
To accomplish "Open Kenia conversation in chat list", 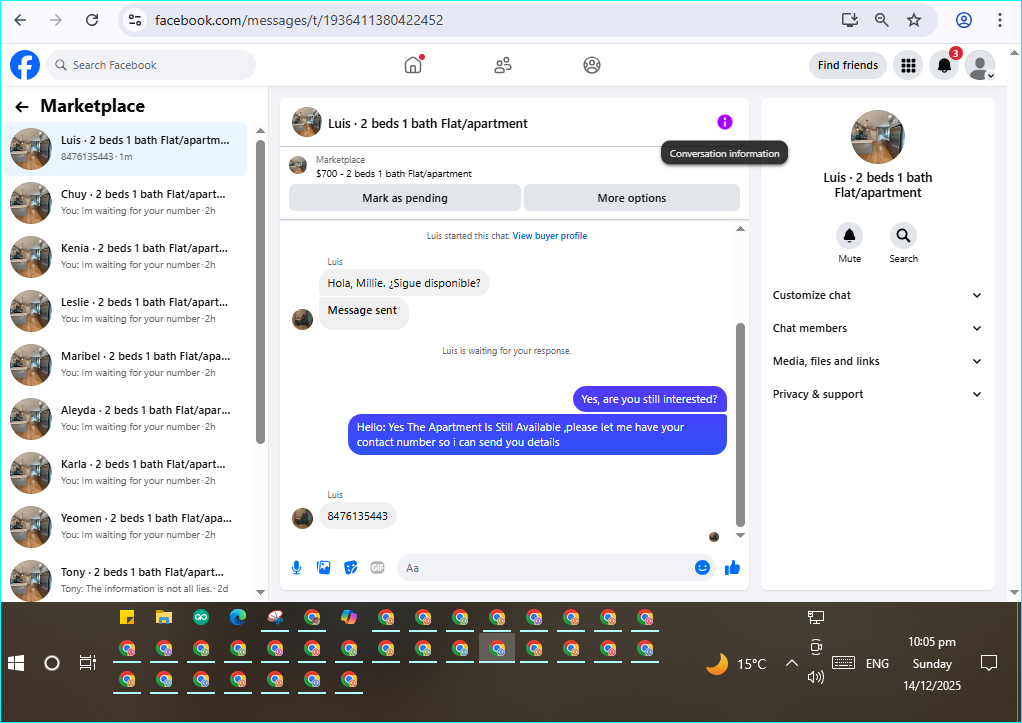I will (x=126, y=257).
